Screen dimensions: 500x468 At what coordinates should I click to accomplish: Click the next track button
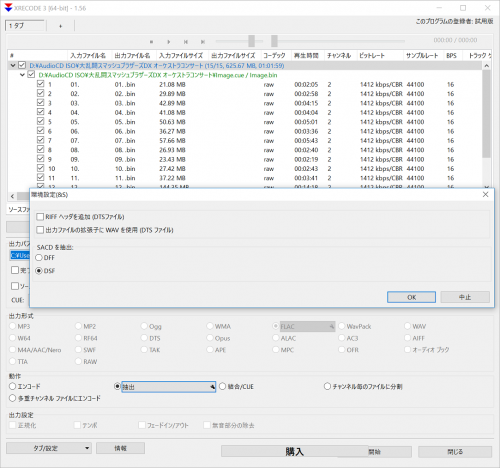pos(203,42)
